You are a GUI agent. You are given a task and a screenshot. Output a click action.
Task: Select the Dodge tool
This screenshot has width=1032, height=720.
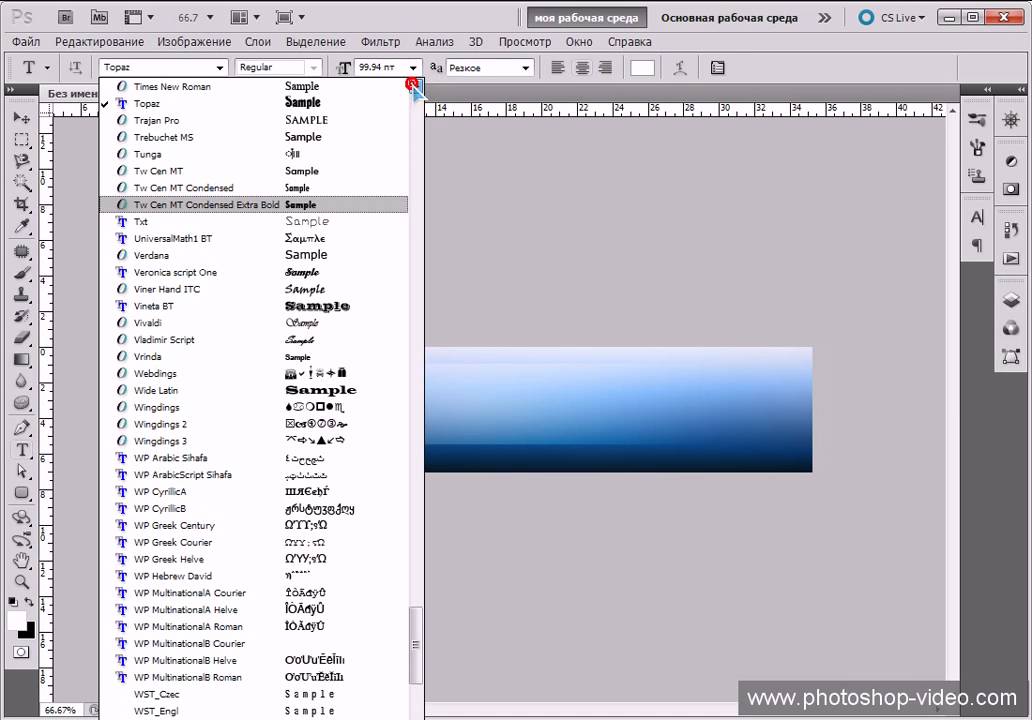(x=22, y=403)
